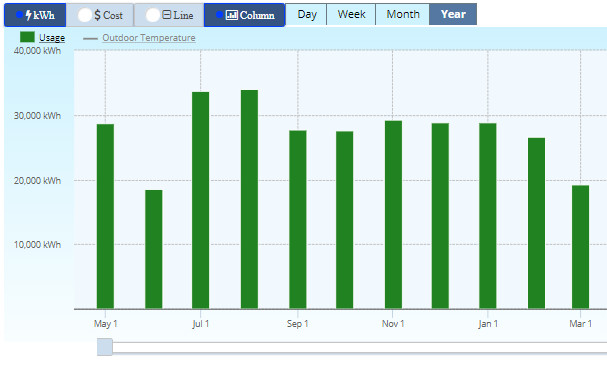
Task: Toggle the Usage legend link
Action: coord(52,38)
